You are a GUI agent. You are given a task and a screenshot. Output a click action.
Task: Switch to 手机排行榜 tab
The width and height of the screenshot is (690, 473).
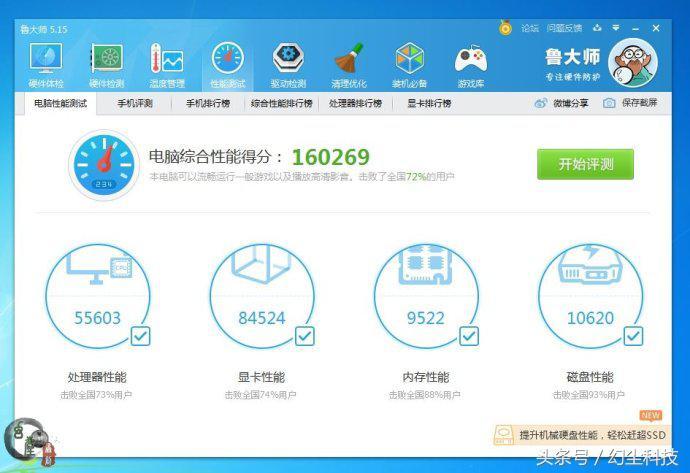(x=208, y=103)
